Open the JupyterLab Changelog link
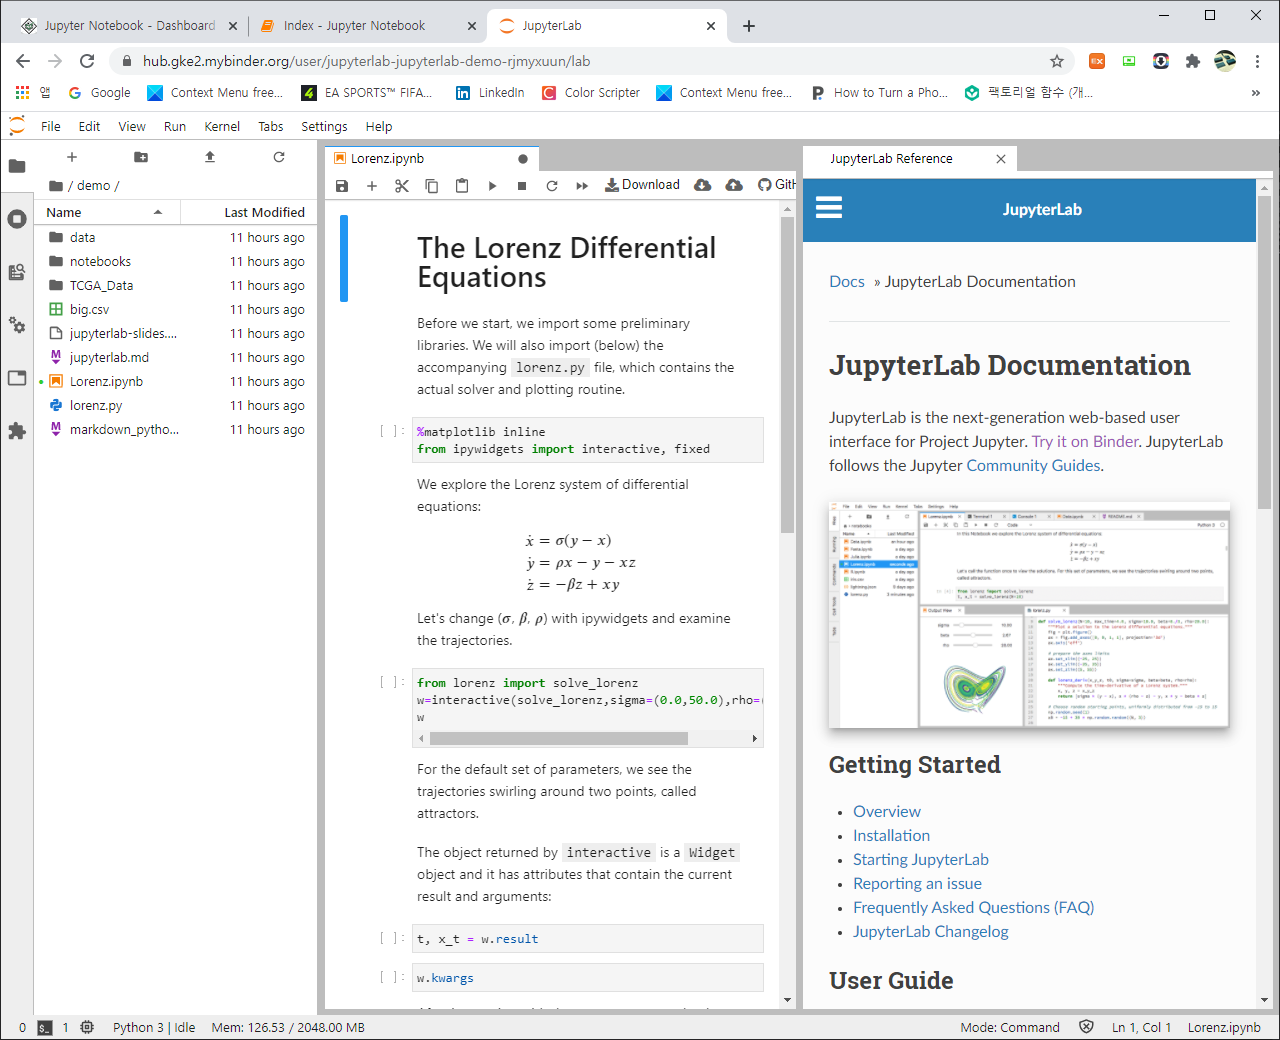 coord(930,932)
